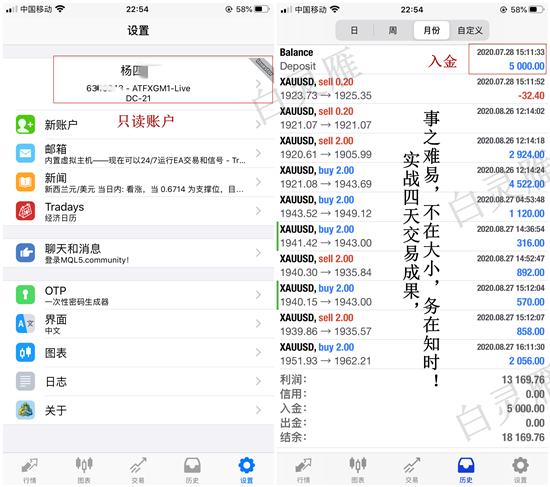The image size is (550, 487).
Task: Open the gray Journal log icon
Action: 25,381
